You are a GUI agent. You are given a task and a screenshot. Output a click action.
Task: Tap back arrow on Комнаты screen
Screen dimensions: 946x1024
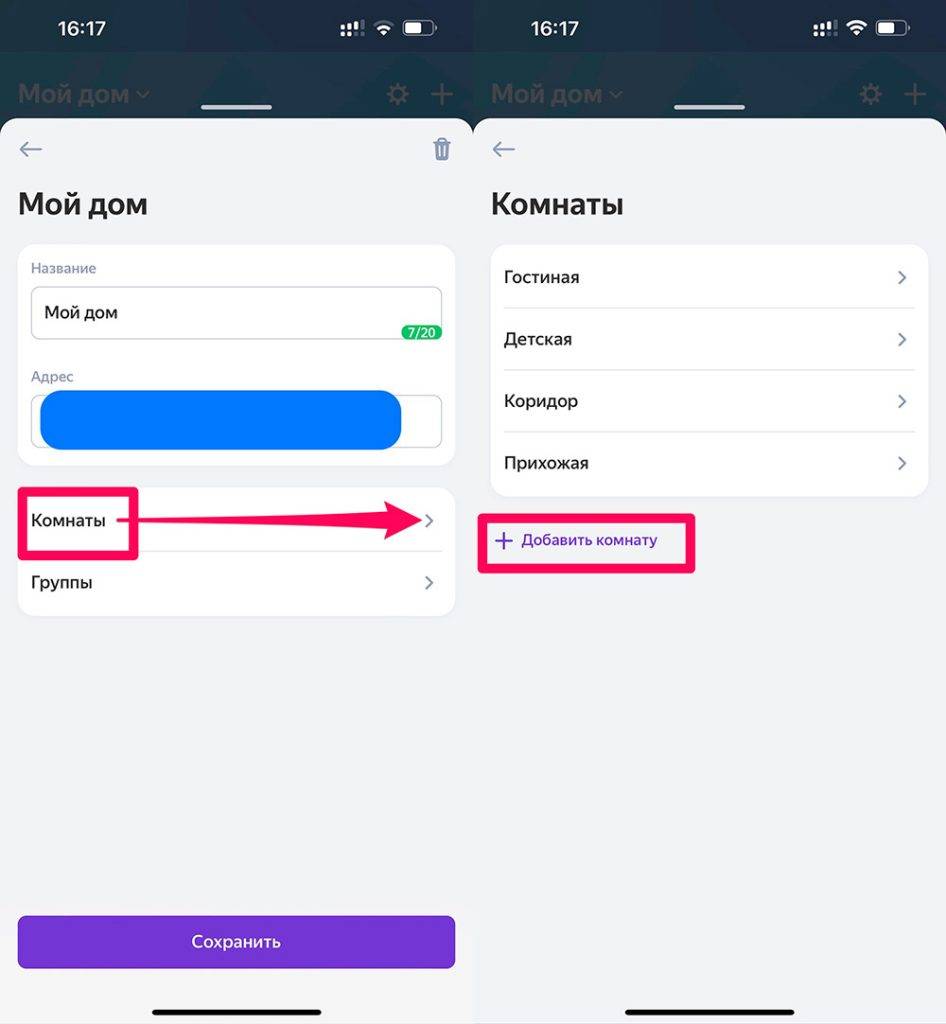click(504, 149)
